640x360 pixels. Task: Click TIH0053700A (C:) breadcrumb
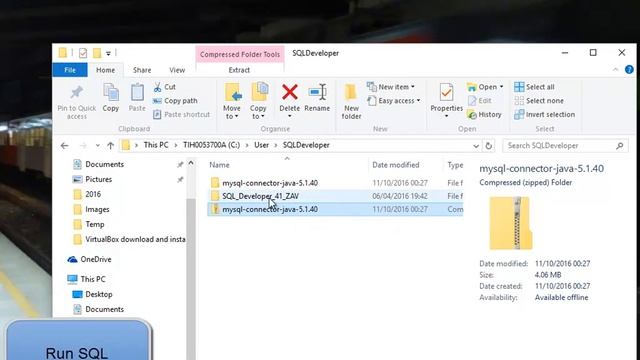211,145
